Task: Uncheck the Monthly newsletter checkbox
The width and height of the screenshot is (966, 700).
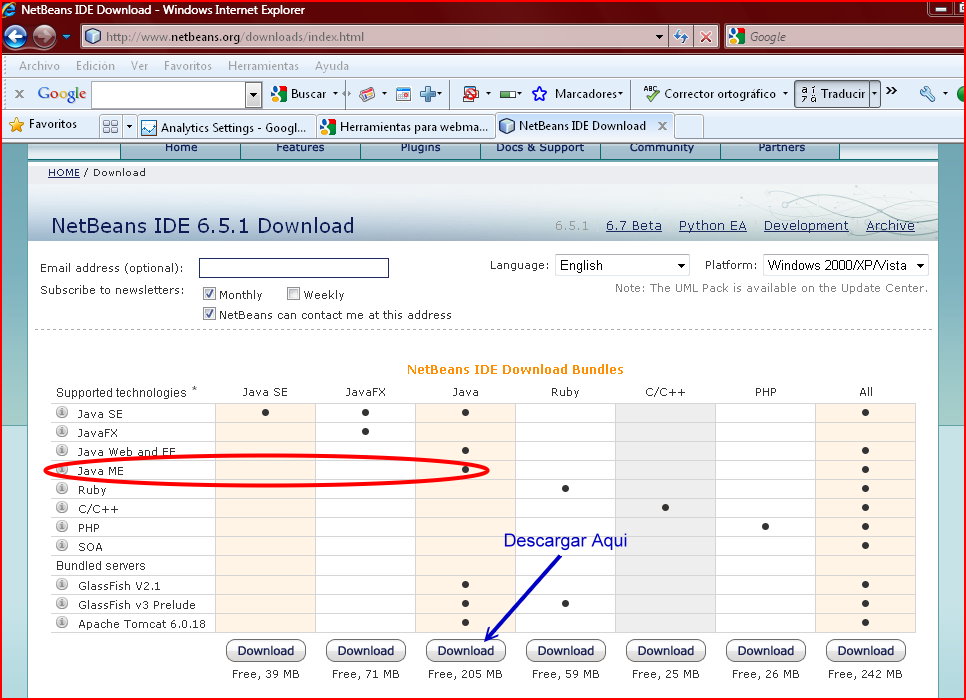Action: (209, 294)
